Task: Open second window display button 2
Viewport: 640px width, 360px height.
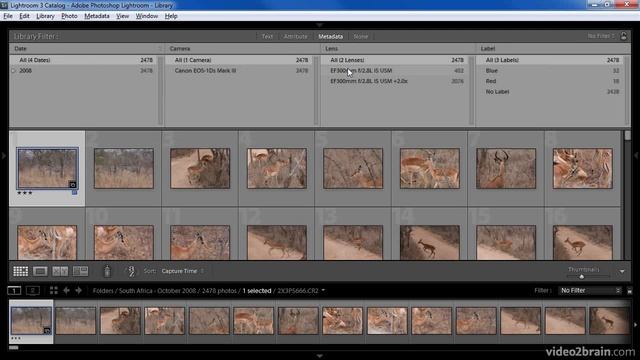Action: tap(33, 291)
